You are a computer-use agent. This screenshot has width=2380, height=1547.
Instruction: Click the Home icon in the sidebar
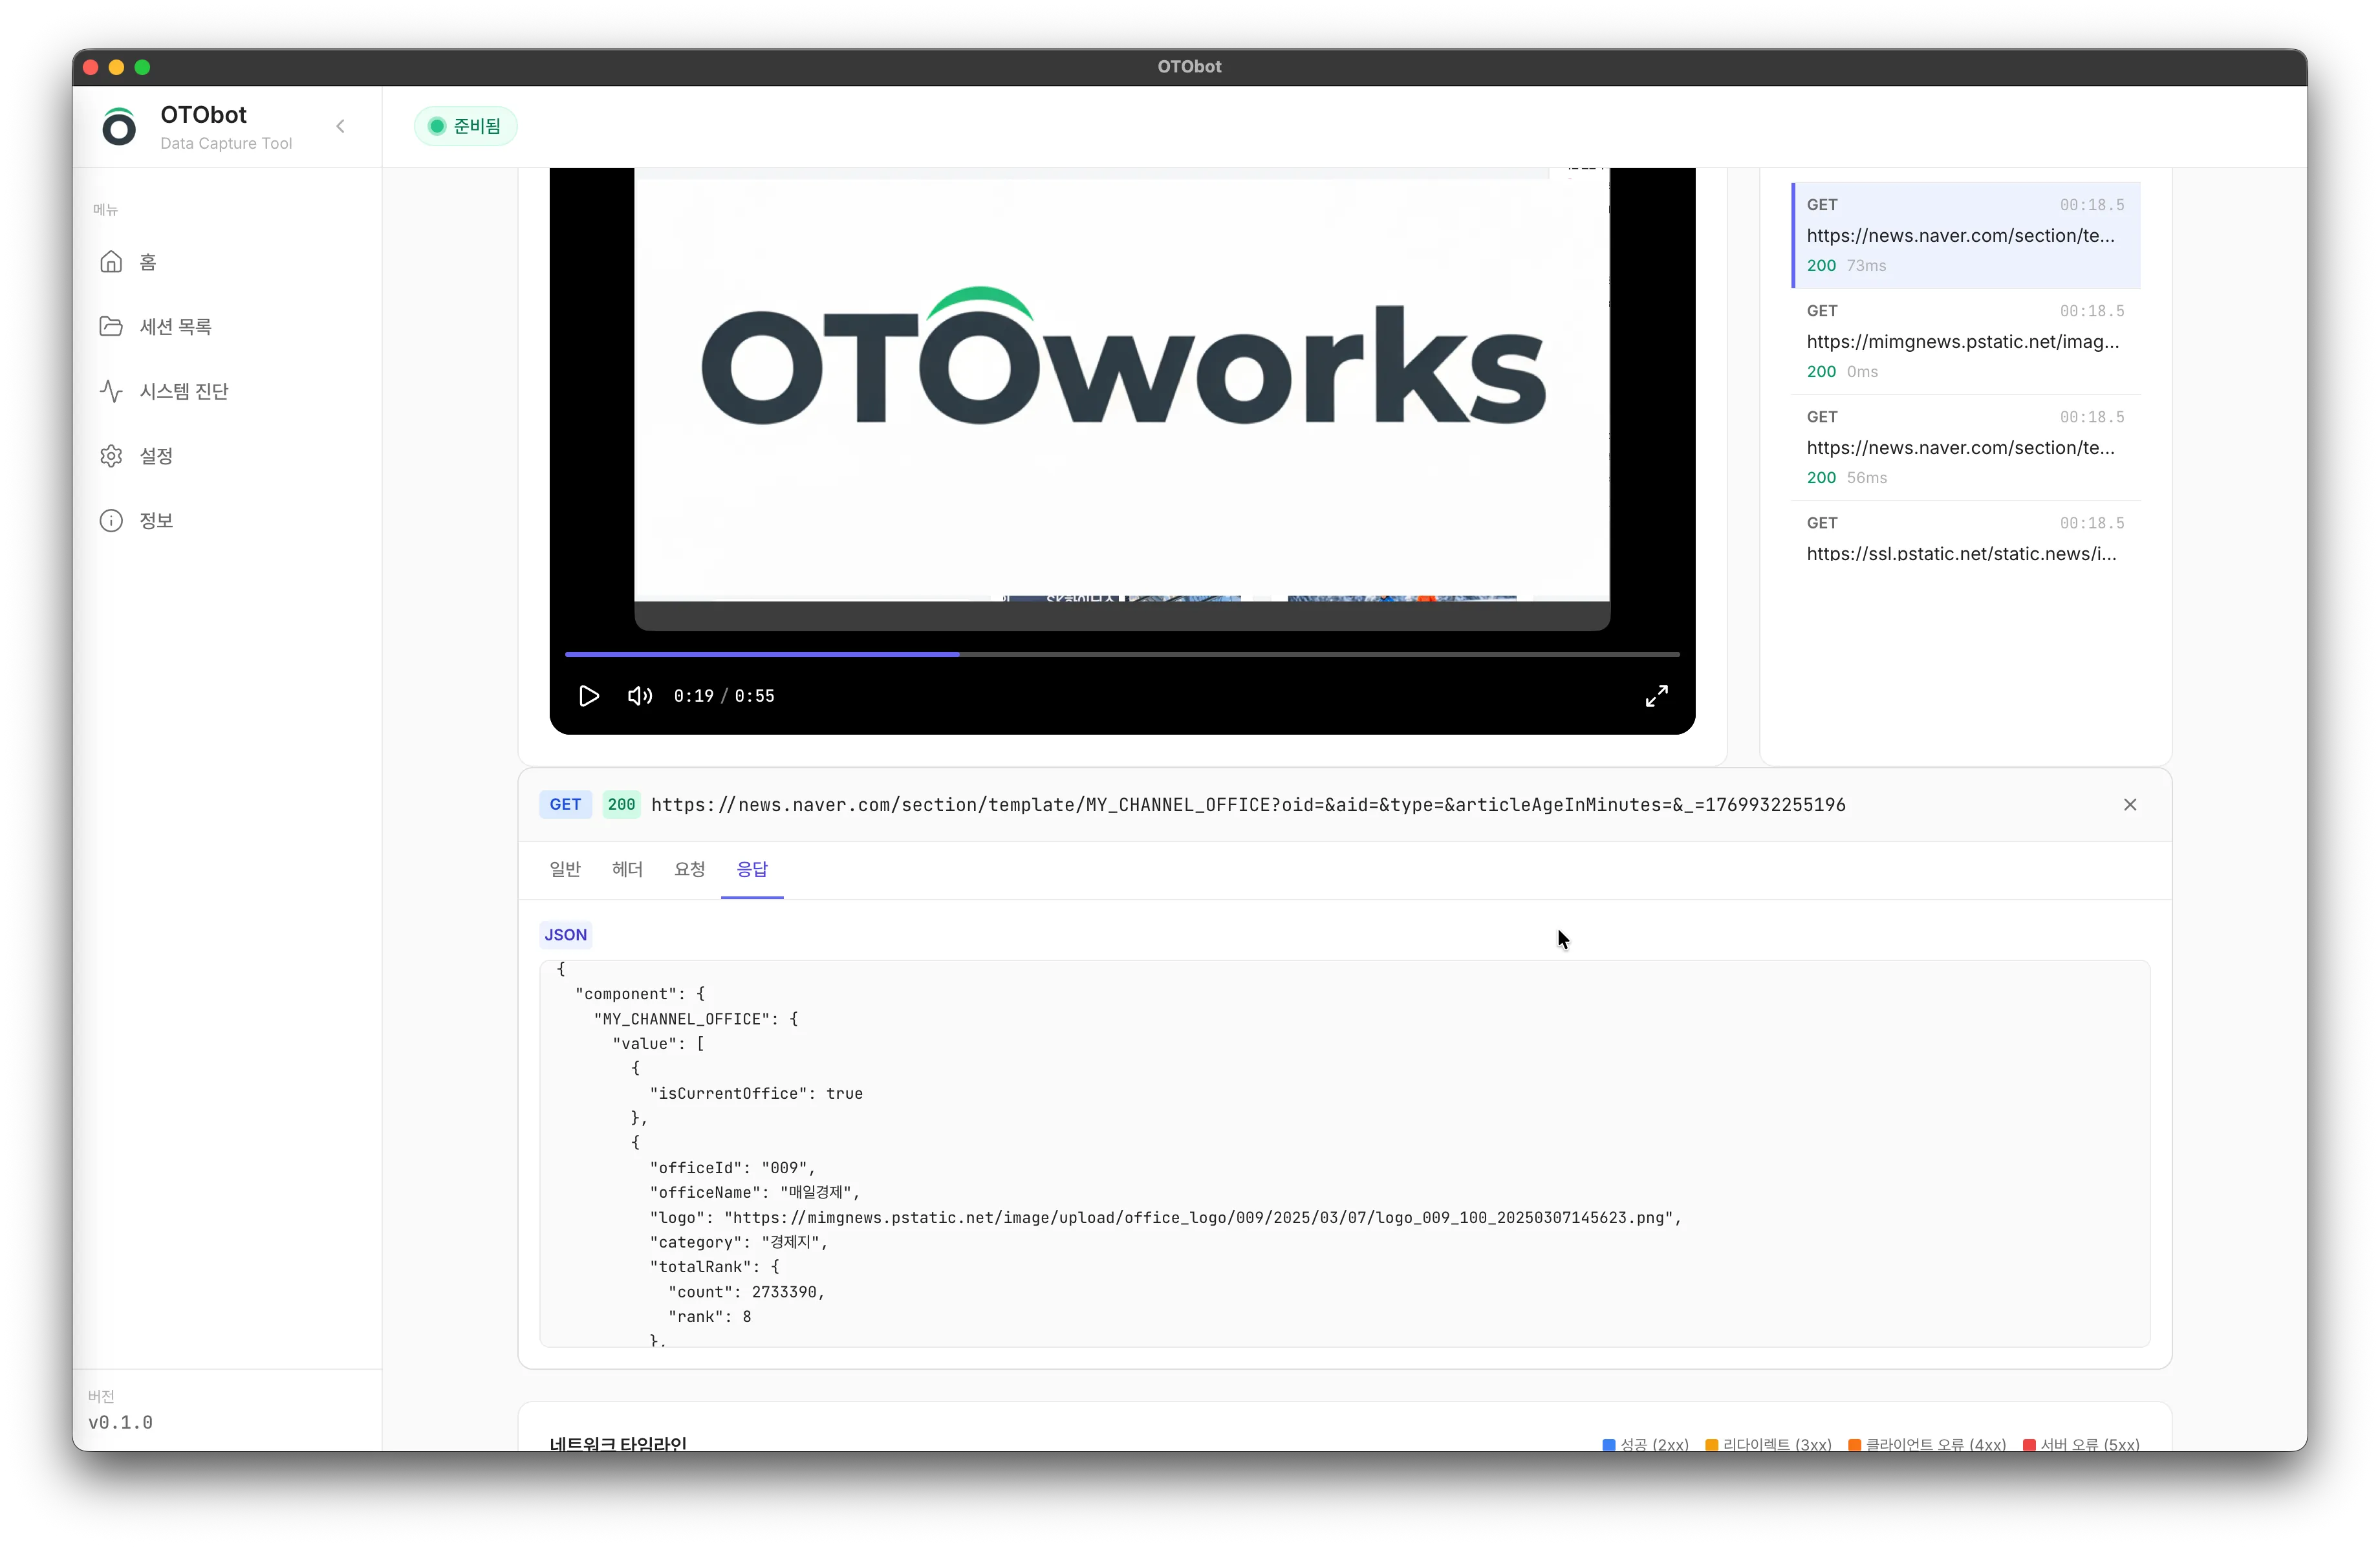[111, 262]
